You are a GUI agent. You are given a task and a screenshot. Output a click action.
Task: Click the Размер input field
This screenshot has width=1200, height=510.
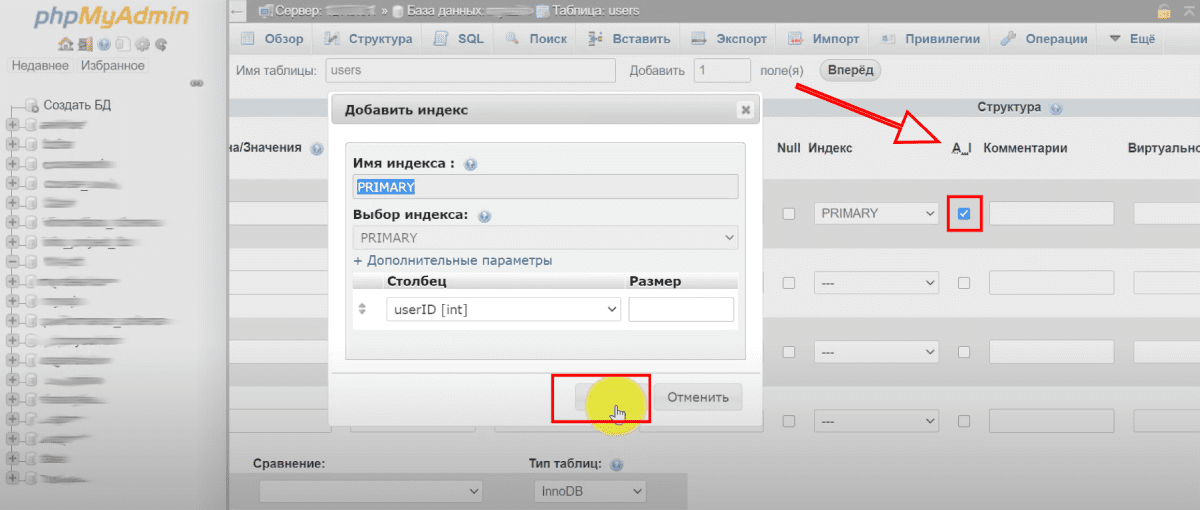pyautogui.click(x=681, y=310)
